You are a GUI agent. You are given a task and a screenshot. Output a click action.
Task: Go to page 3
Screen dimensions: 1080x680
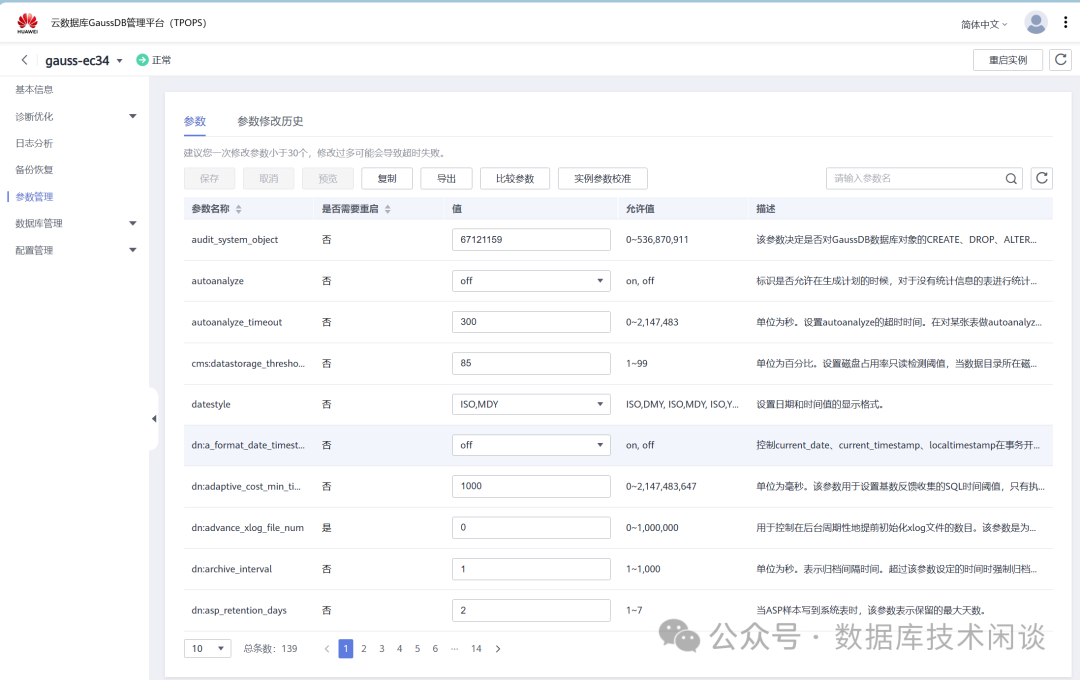[x=382, y=648]
